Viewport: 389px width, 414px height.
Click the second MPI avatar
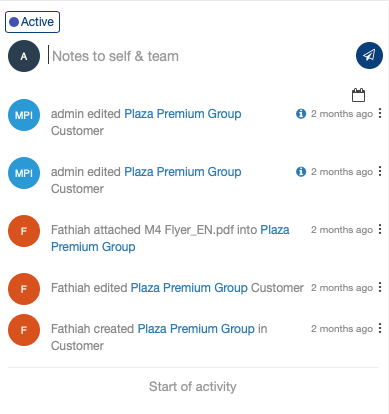pyautogui.click(x=24, y=173)
